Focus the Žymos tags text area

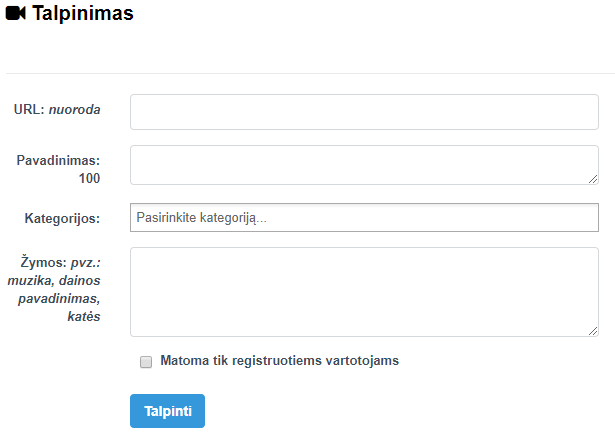click(364, 292)
